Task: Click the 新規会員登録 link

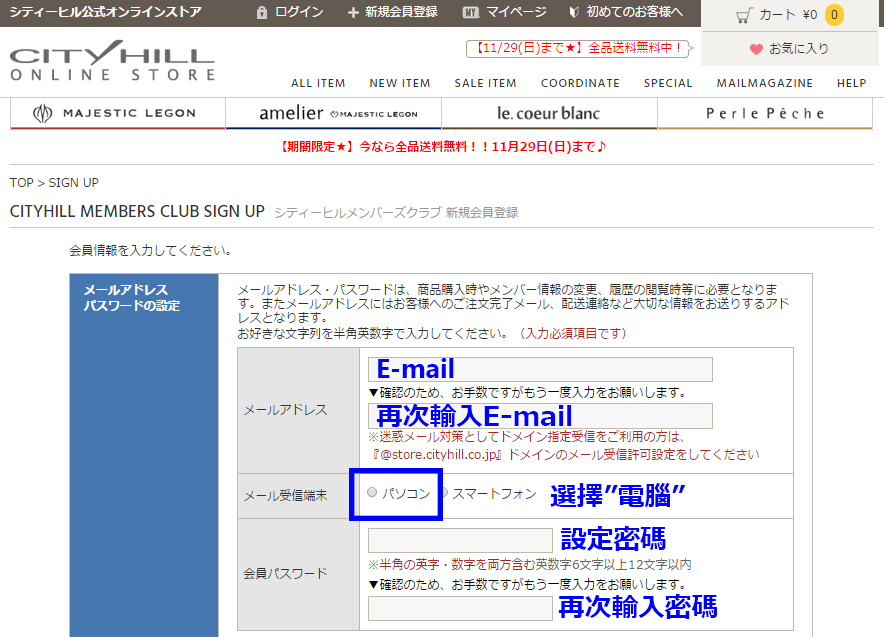Action: pos(401,12)
